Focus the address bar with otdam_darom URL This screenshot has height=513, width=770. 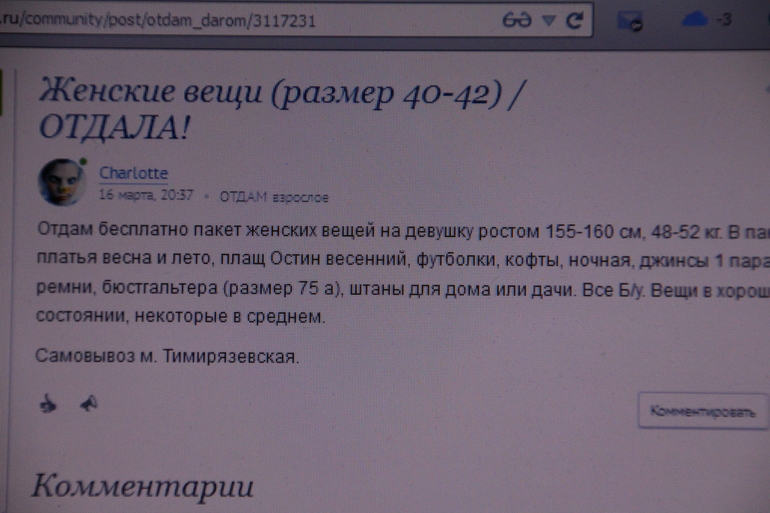[x=250, y=19]
